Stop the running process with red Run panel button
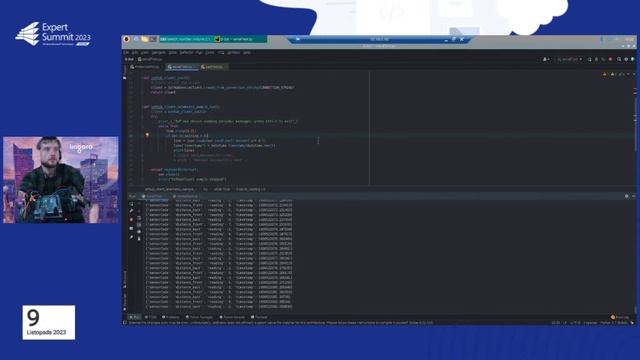The width and height of the screenshot is (640, 360). click(131, 219)
